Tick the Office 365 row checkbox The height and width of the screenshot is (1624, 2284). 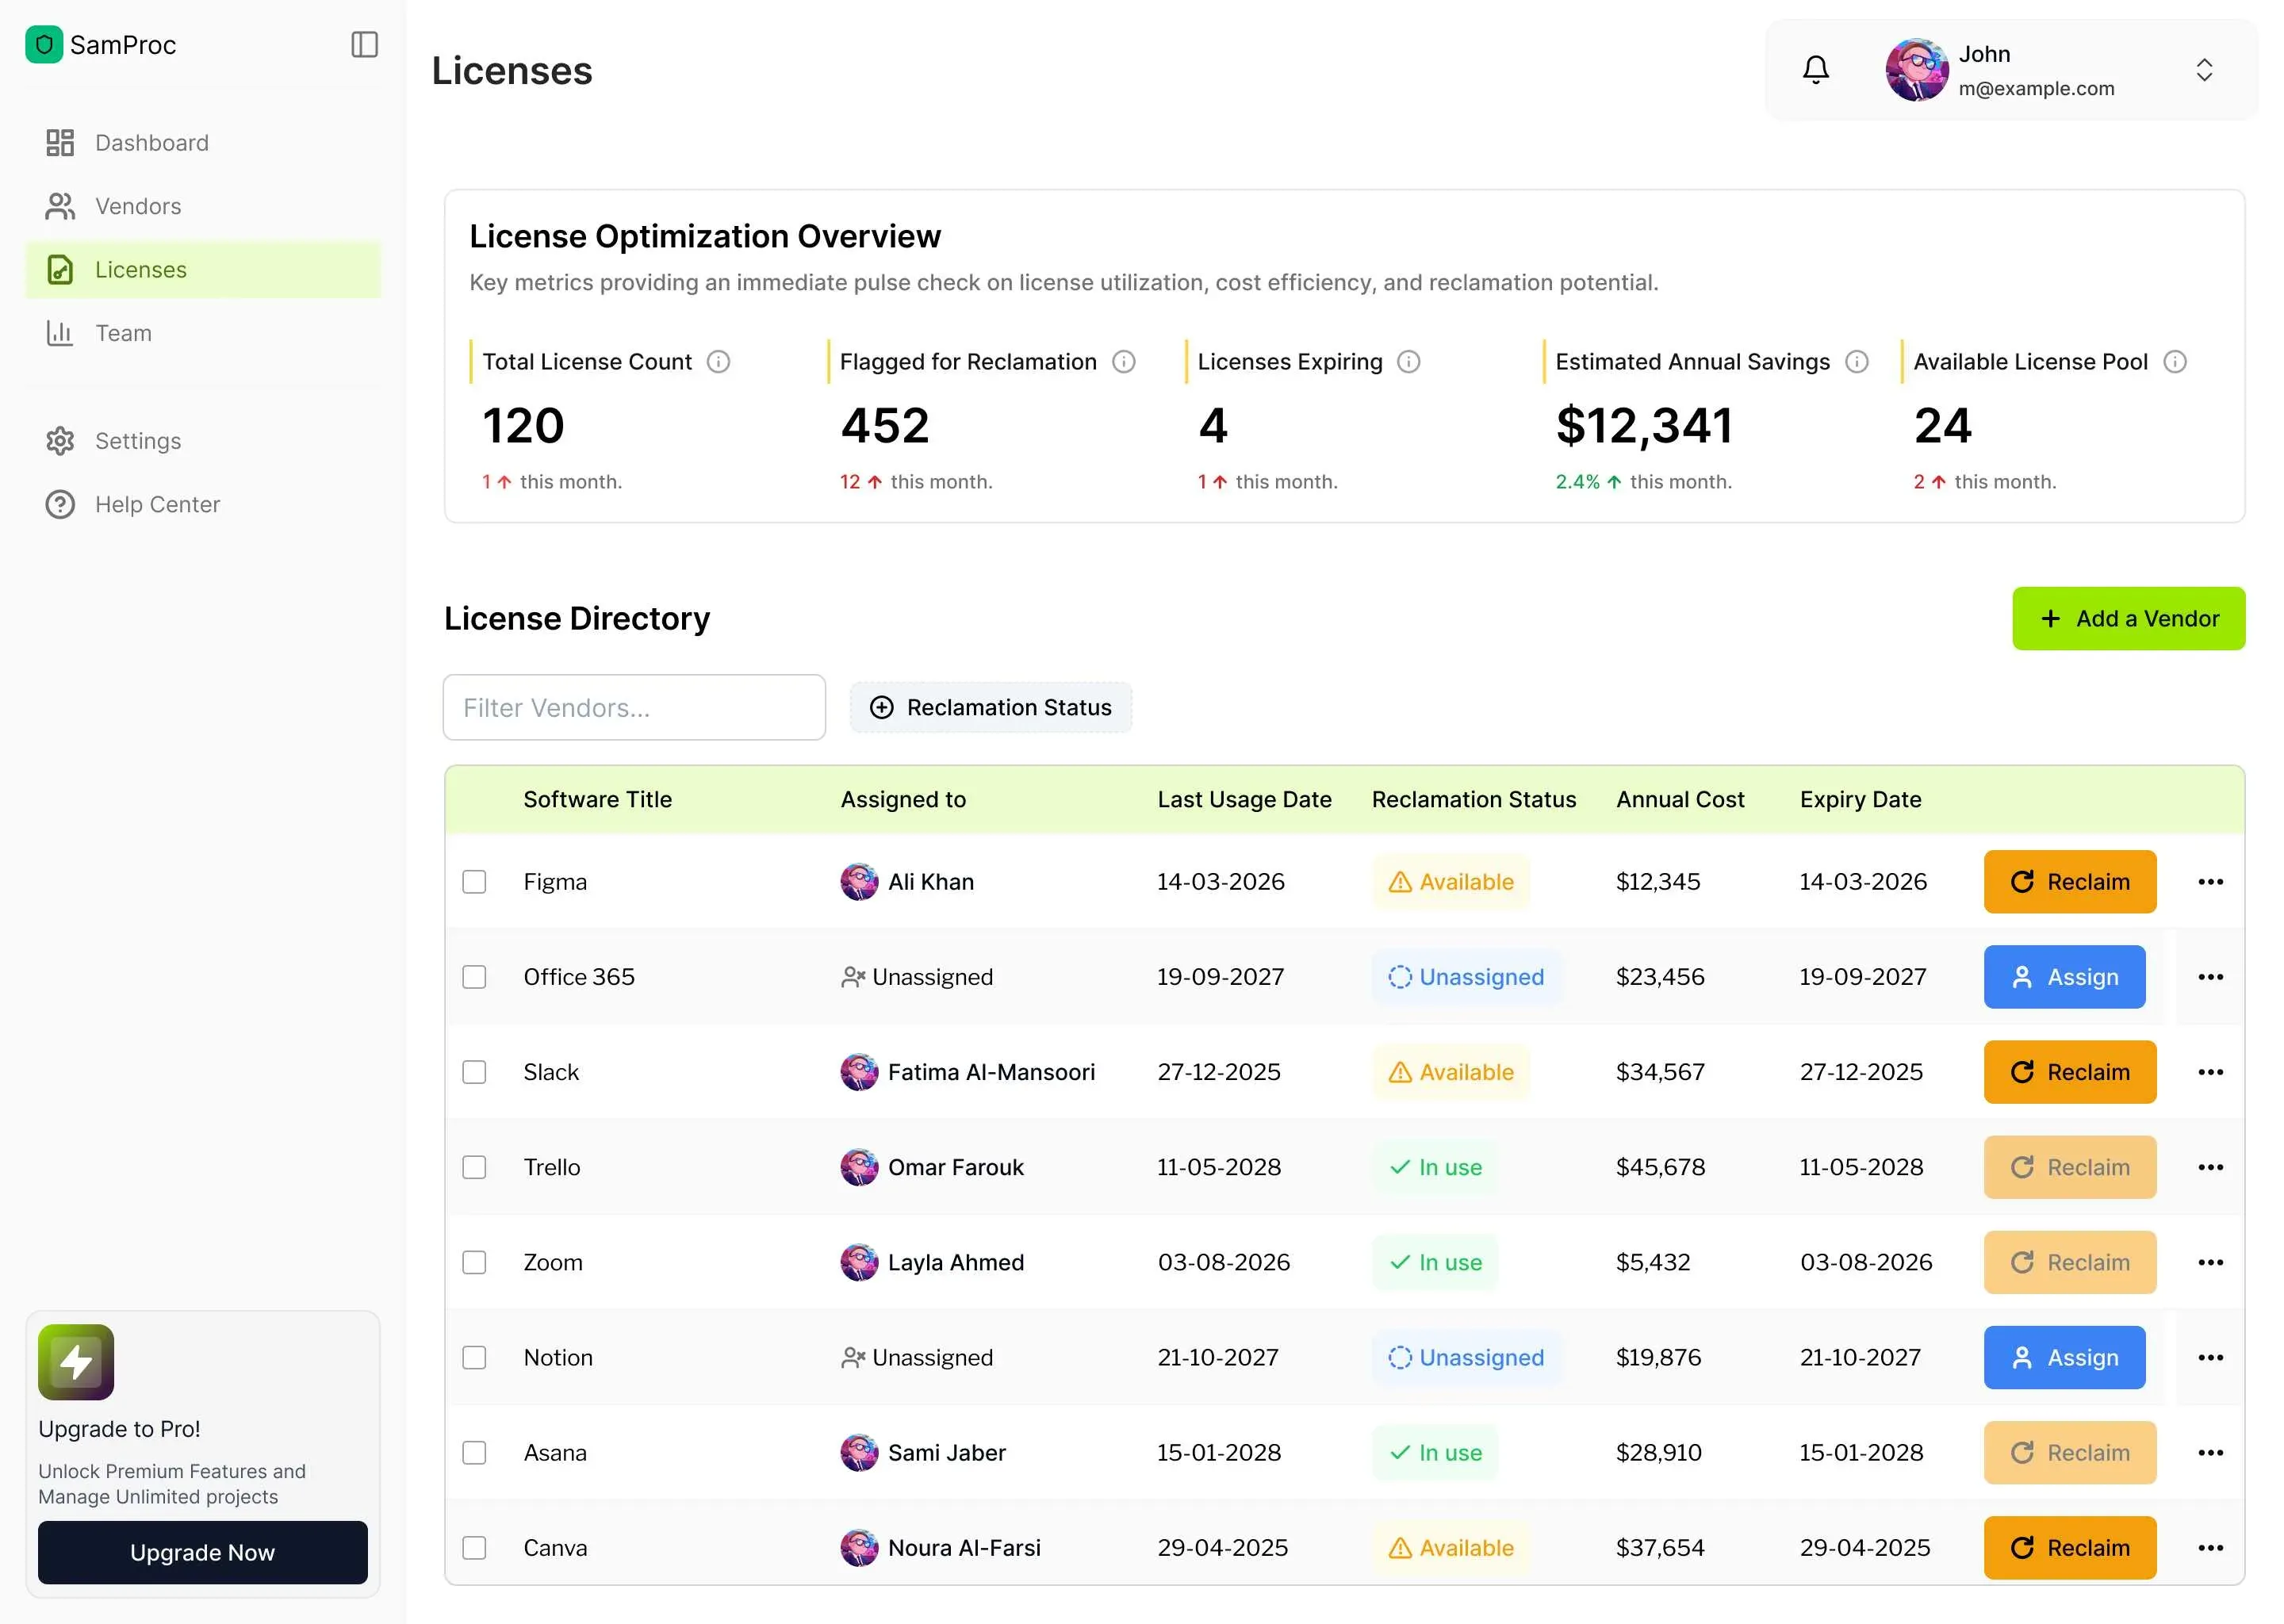pyautogui.click(x=474, y=977)
